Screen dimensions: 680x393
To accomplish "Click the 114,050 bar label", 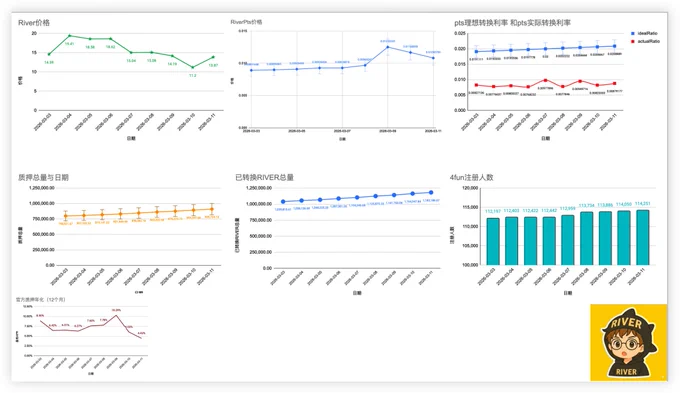I will pyautogui.click(x=624, y=204).
